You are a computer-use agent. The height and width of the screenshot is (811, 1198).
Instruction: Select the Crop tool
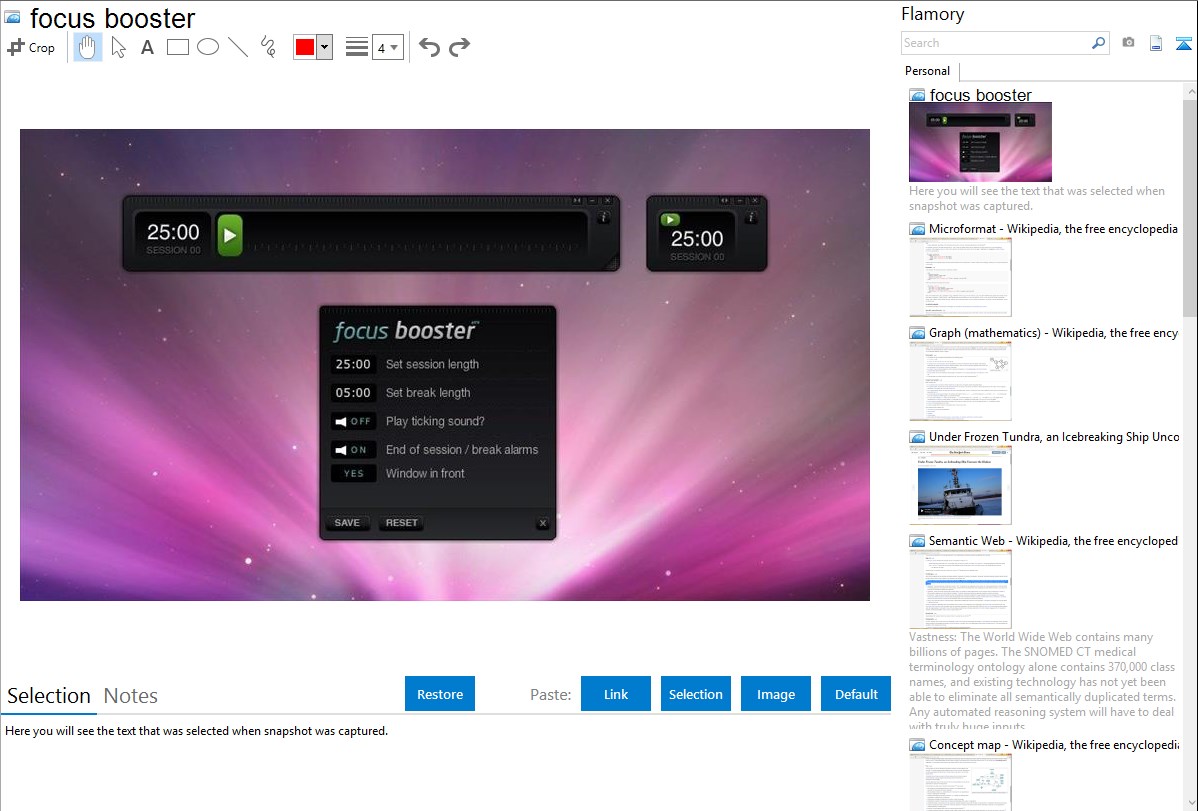point(31,47)
